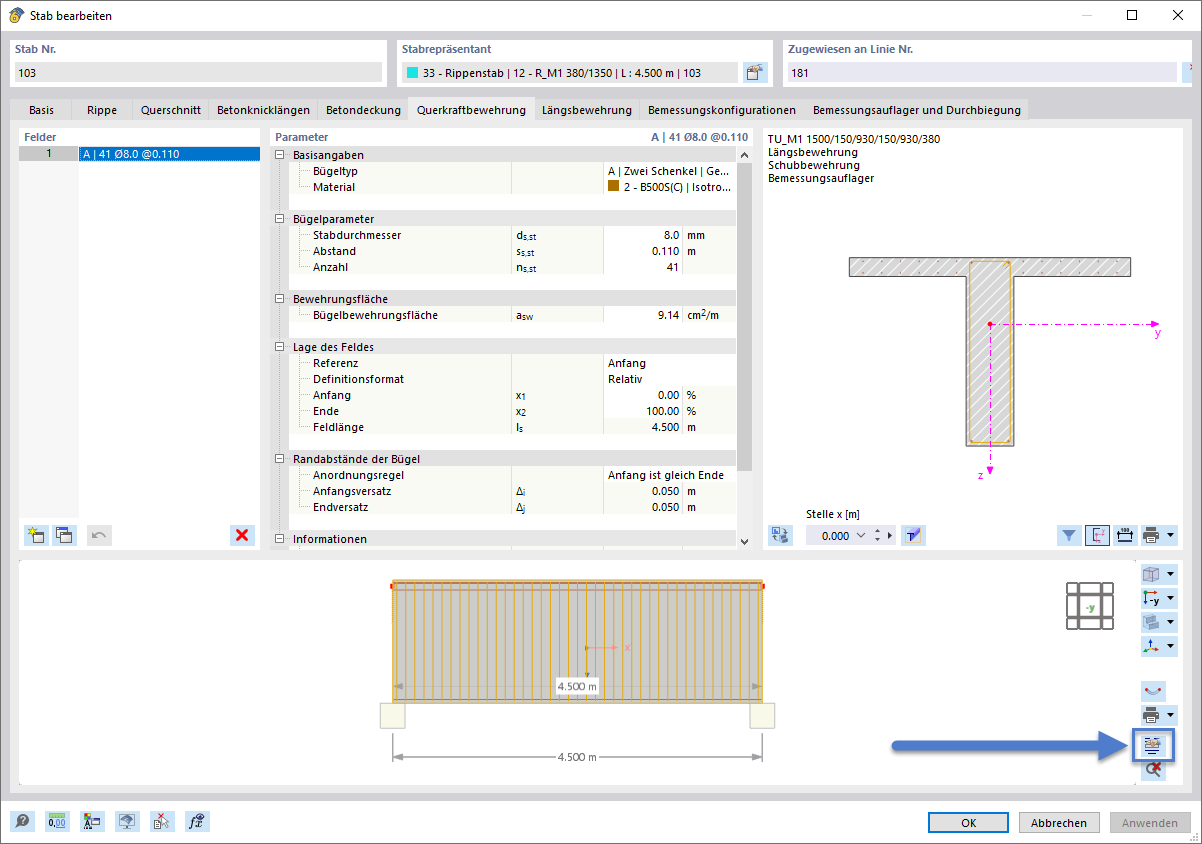Screen dimensions: 1202x844
Task: Click the rendering display icon in bottom toolbar
Action: [127, 822]
